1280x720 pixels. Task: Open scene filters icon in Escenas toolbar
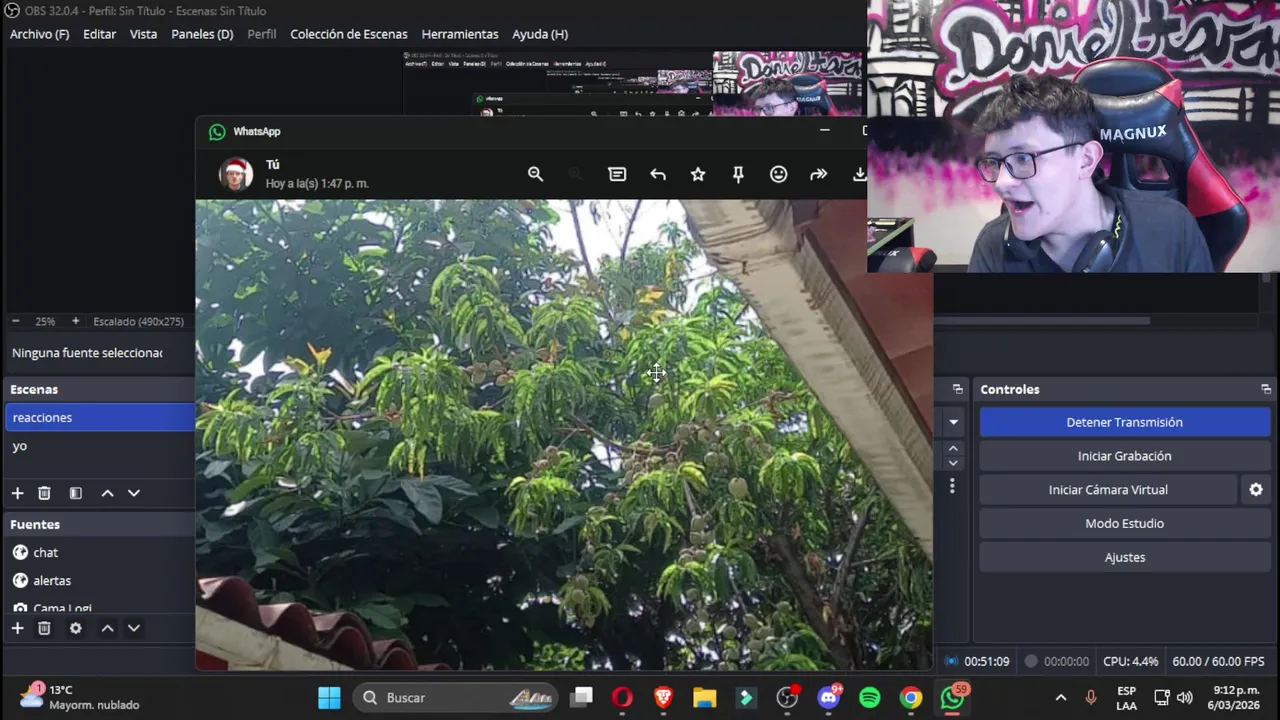[75, 493]
